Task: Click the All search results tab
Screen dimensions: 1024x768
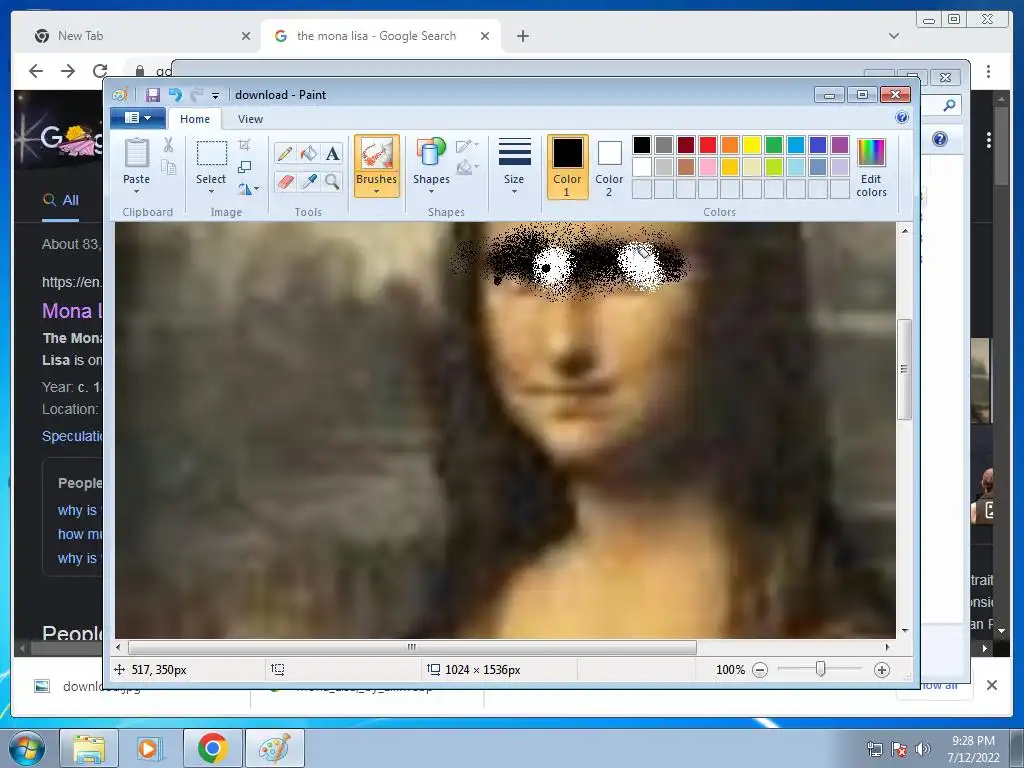Action: coord(61,200)
